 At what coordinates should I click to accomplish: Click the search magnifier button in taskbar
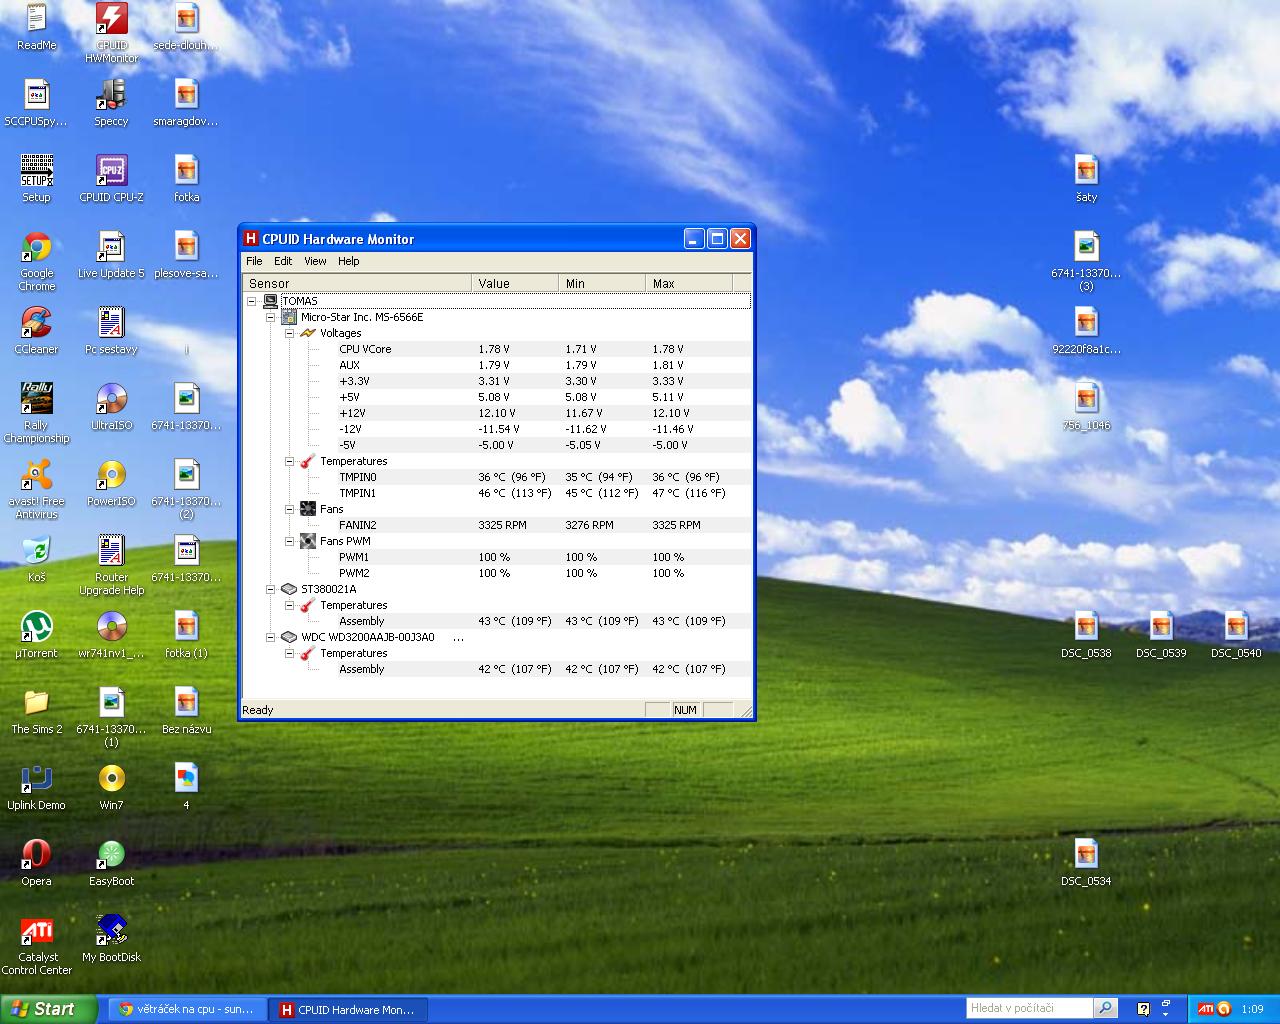click(1105, 1008)
